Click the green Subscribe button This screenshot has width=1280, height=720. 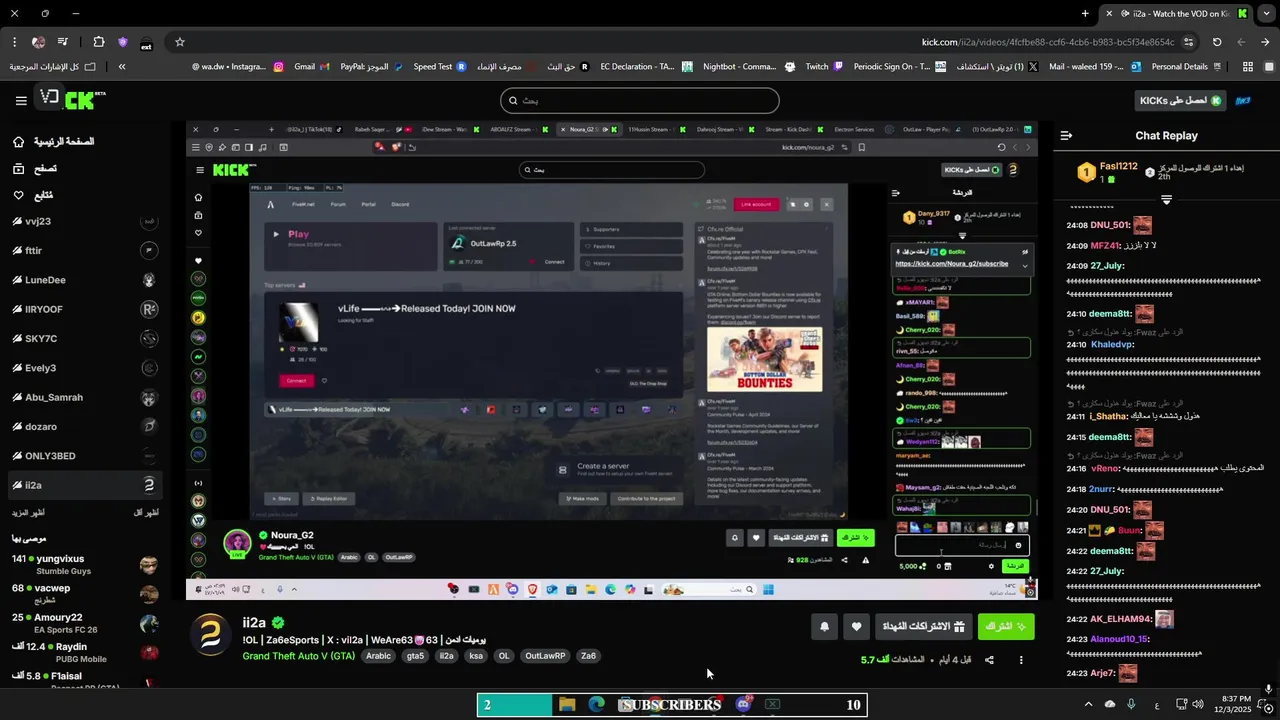tap(1006, 627)
